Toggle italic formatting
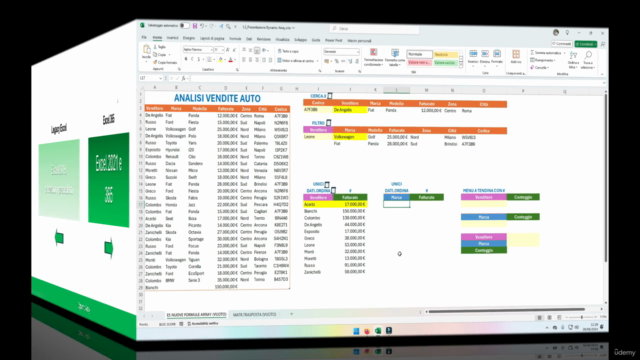This screenshot has height=360, width=640. tap(192, 60)
